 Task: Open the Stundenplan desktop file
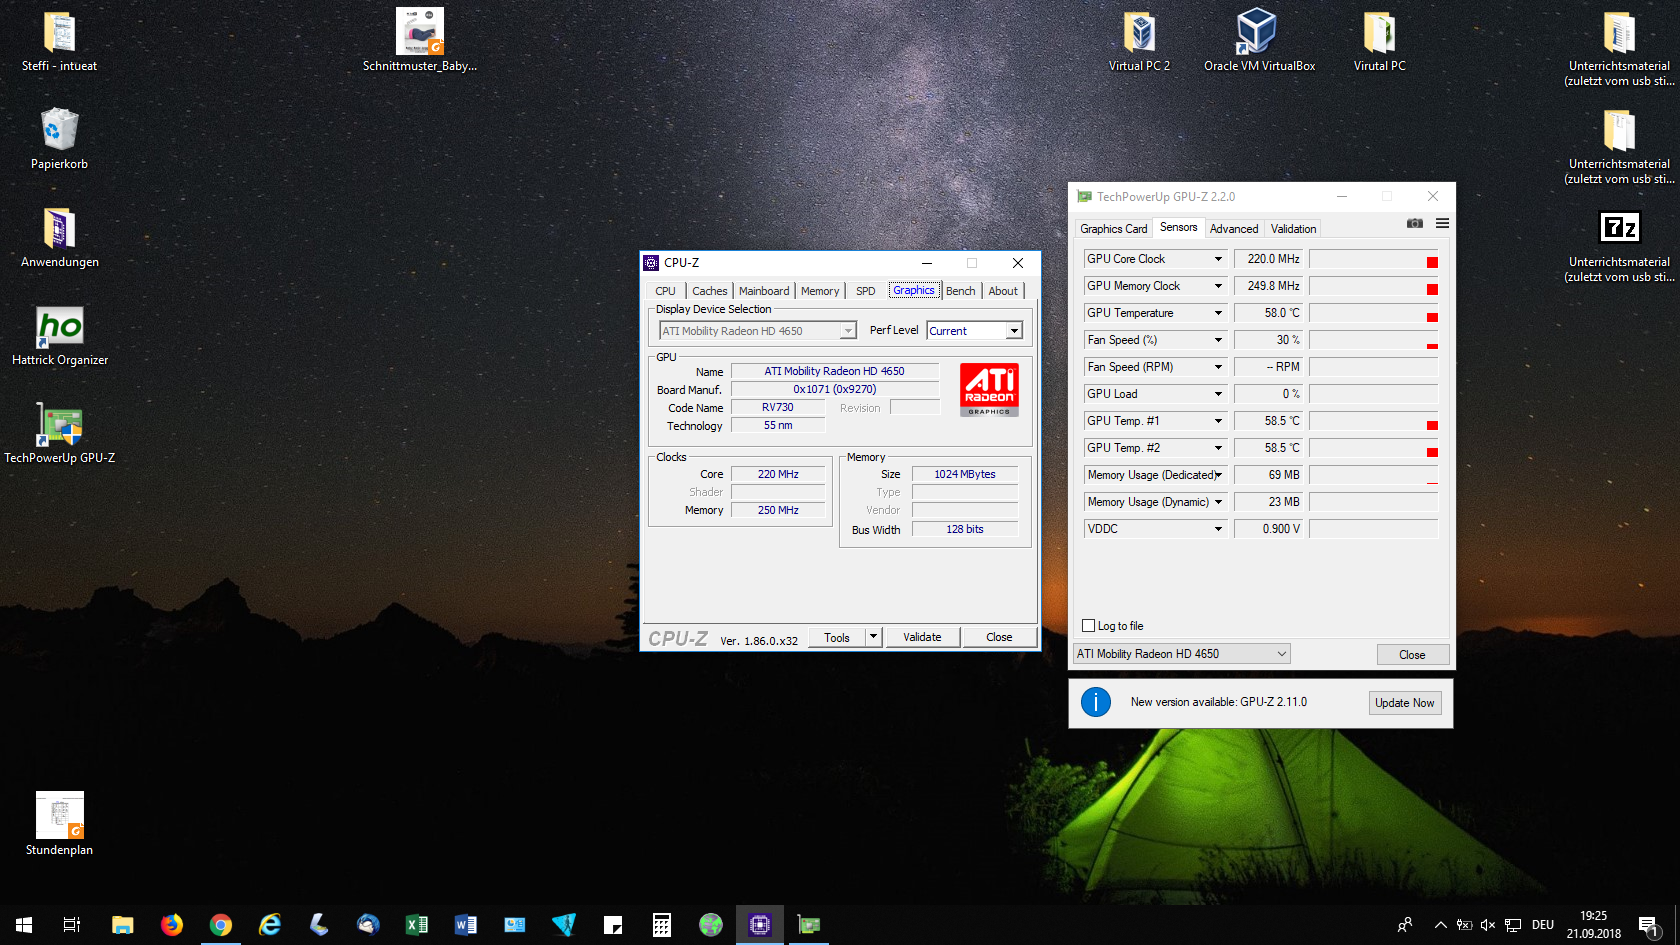tap(59, 824)
